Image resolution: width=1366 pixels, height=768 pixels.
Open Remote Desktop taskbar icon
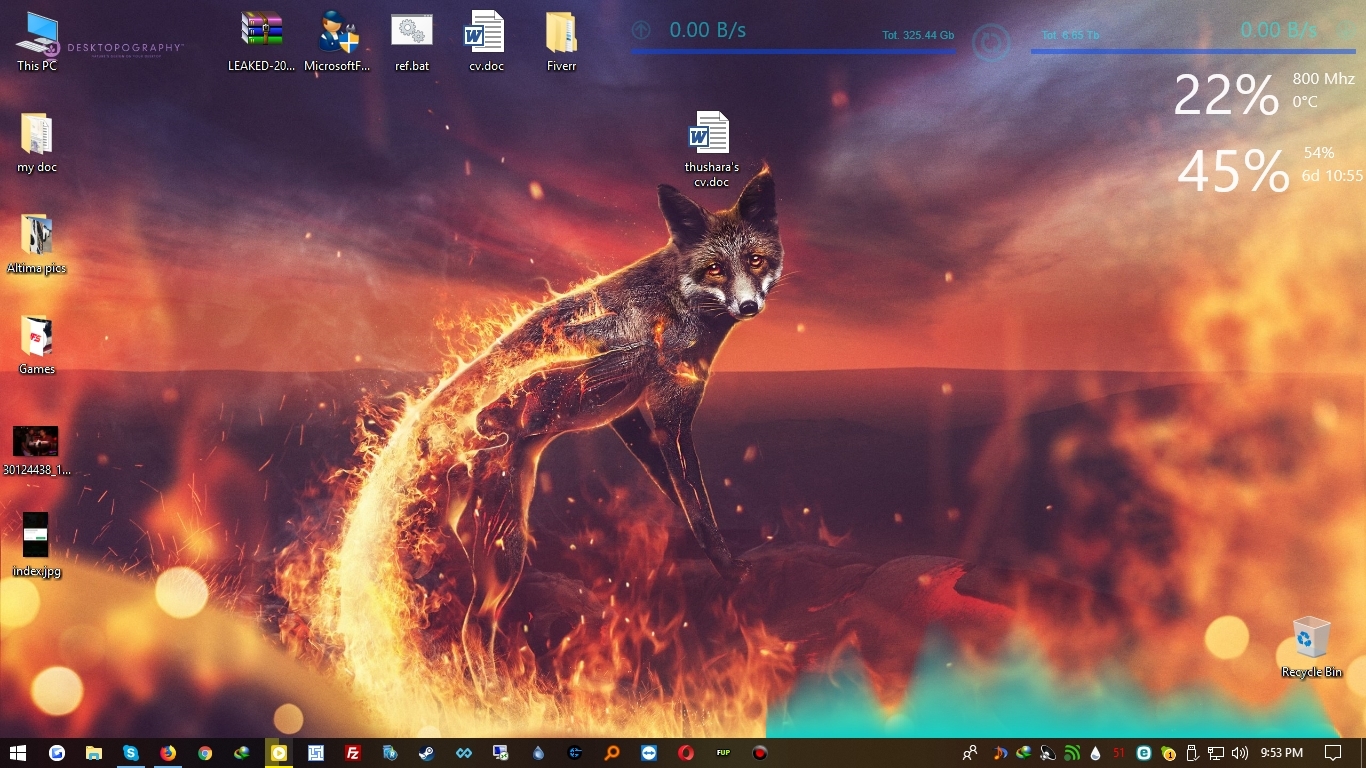pos(500,753)
